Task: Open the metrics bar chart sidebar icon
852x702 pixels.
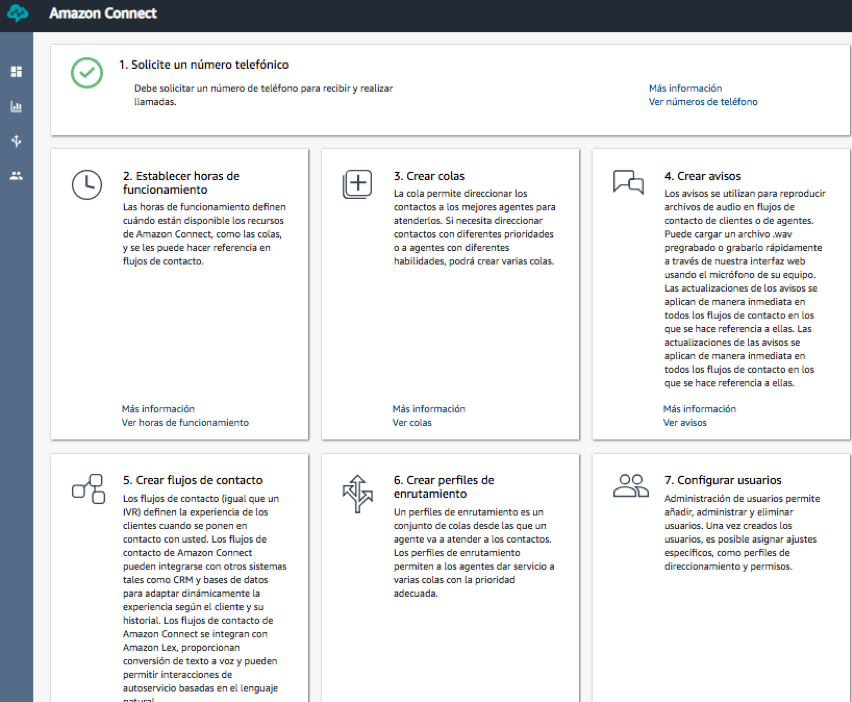Action: 16,106
